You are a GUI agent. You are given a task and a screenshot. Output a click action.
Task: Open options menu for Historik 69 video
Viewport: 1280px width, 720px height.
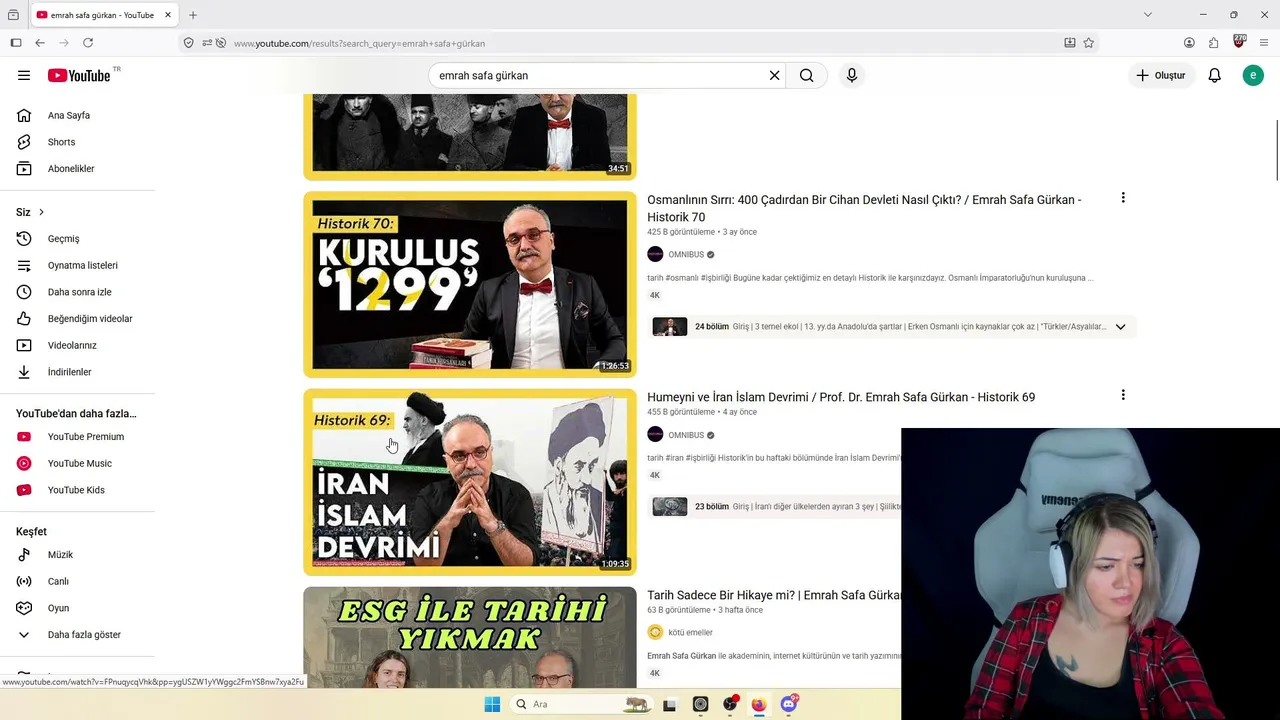pos(1123,395)
